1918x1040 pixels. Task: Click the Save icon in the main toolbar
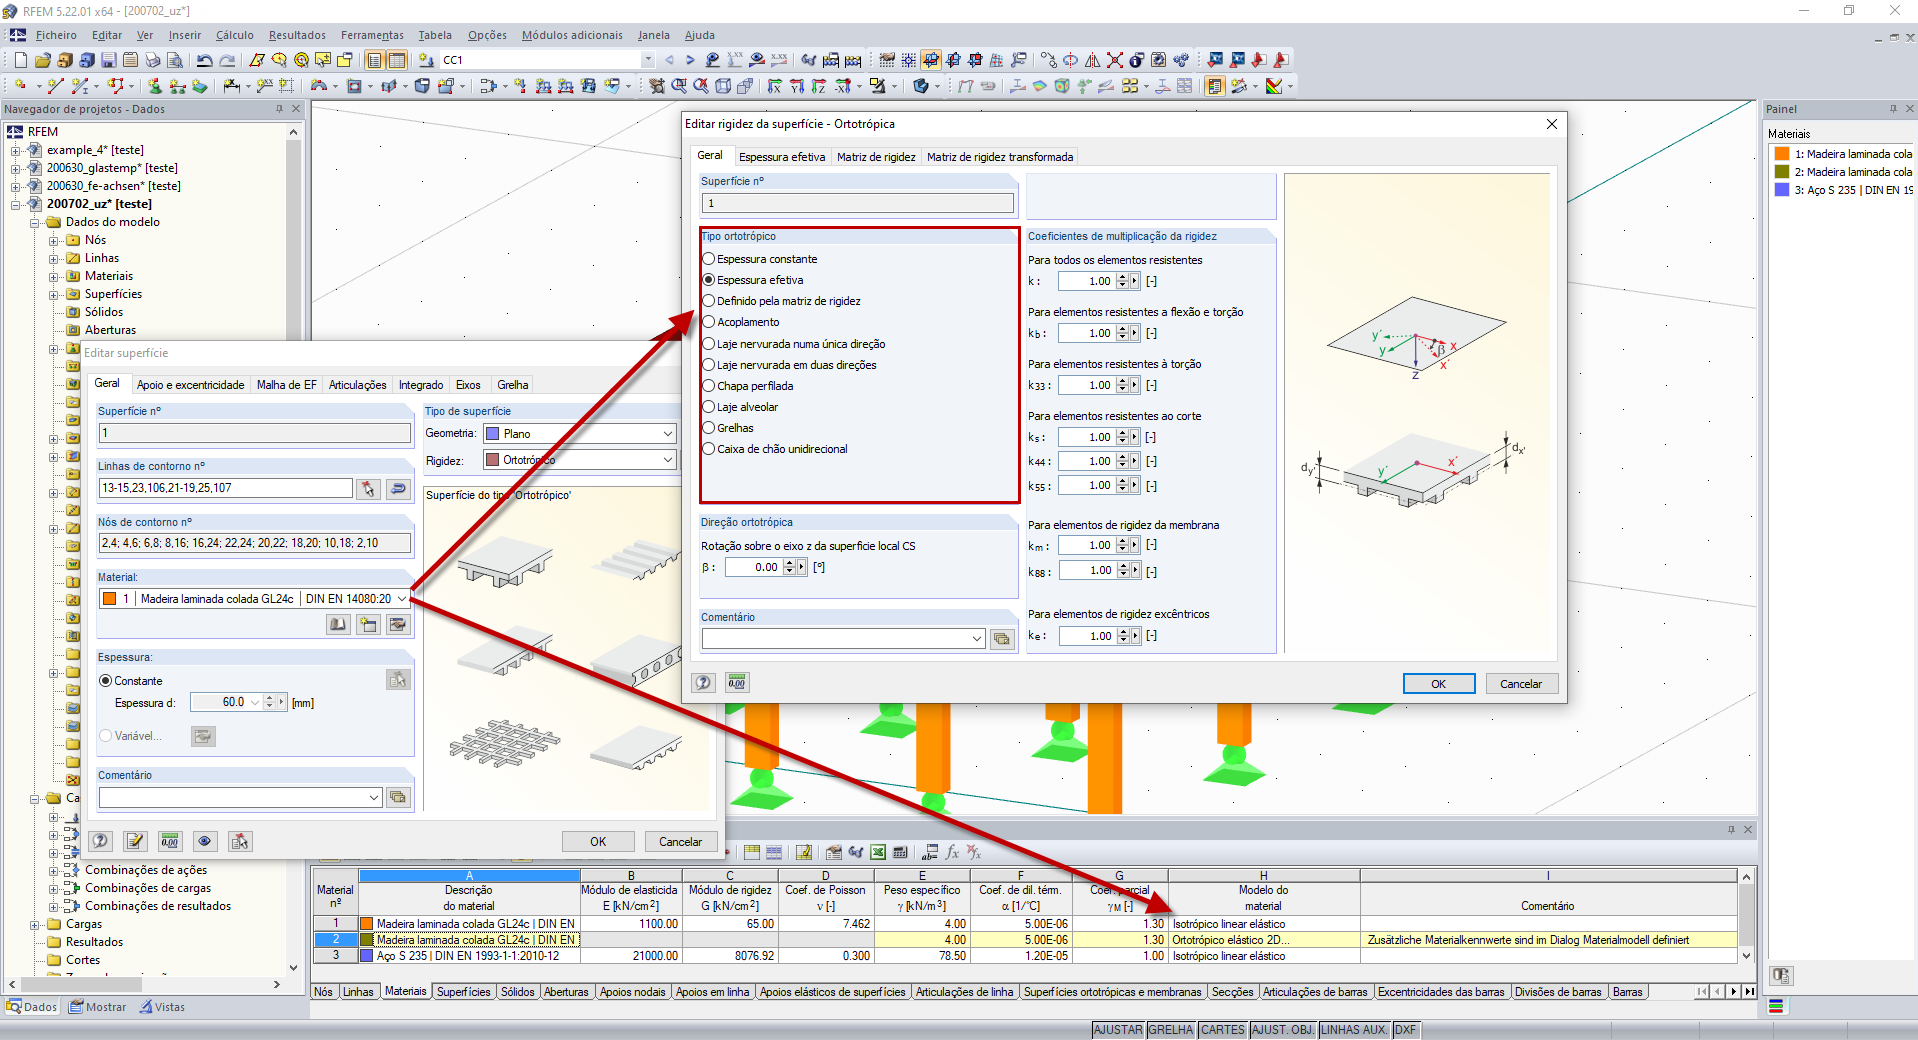pyautogui.click(x=108, y=60)
